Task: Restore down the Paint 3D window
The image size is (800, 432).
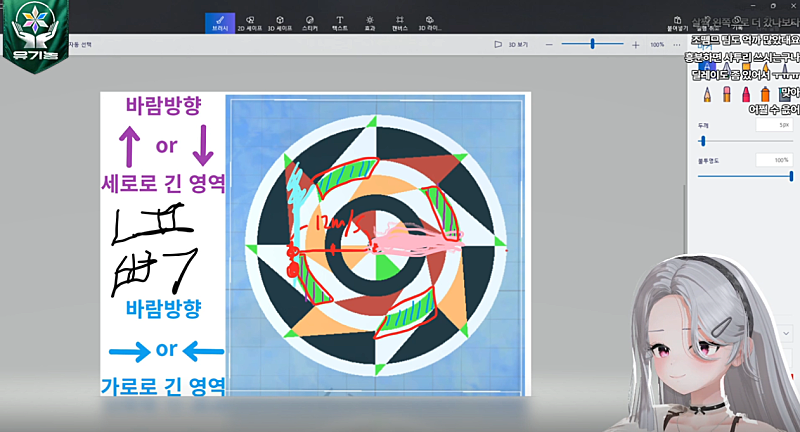Action: pos(773,6)
